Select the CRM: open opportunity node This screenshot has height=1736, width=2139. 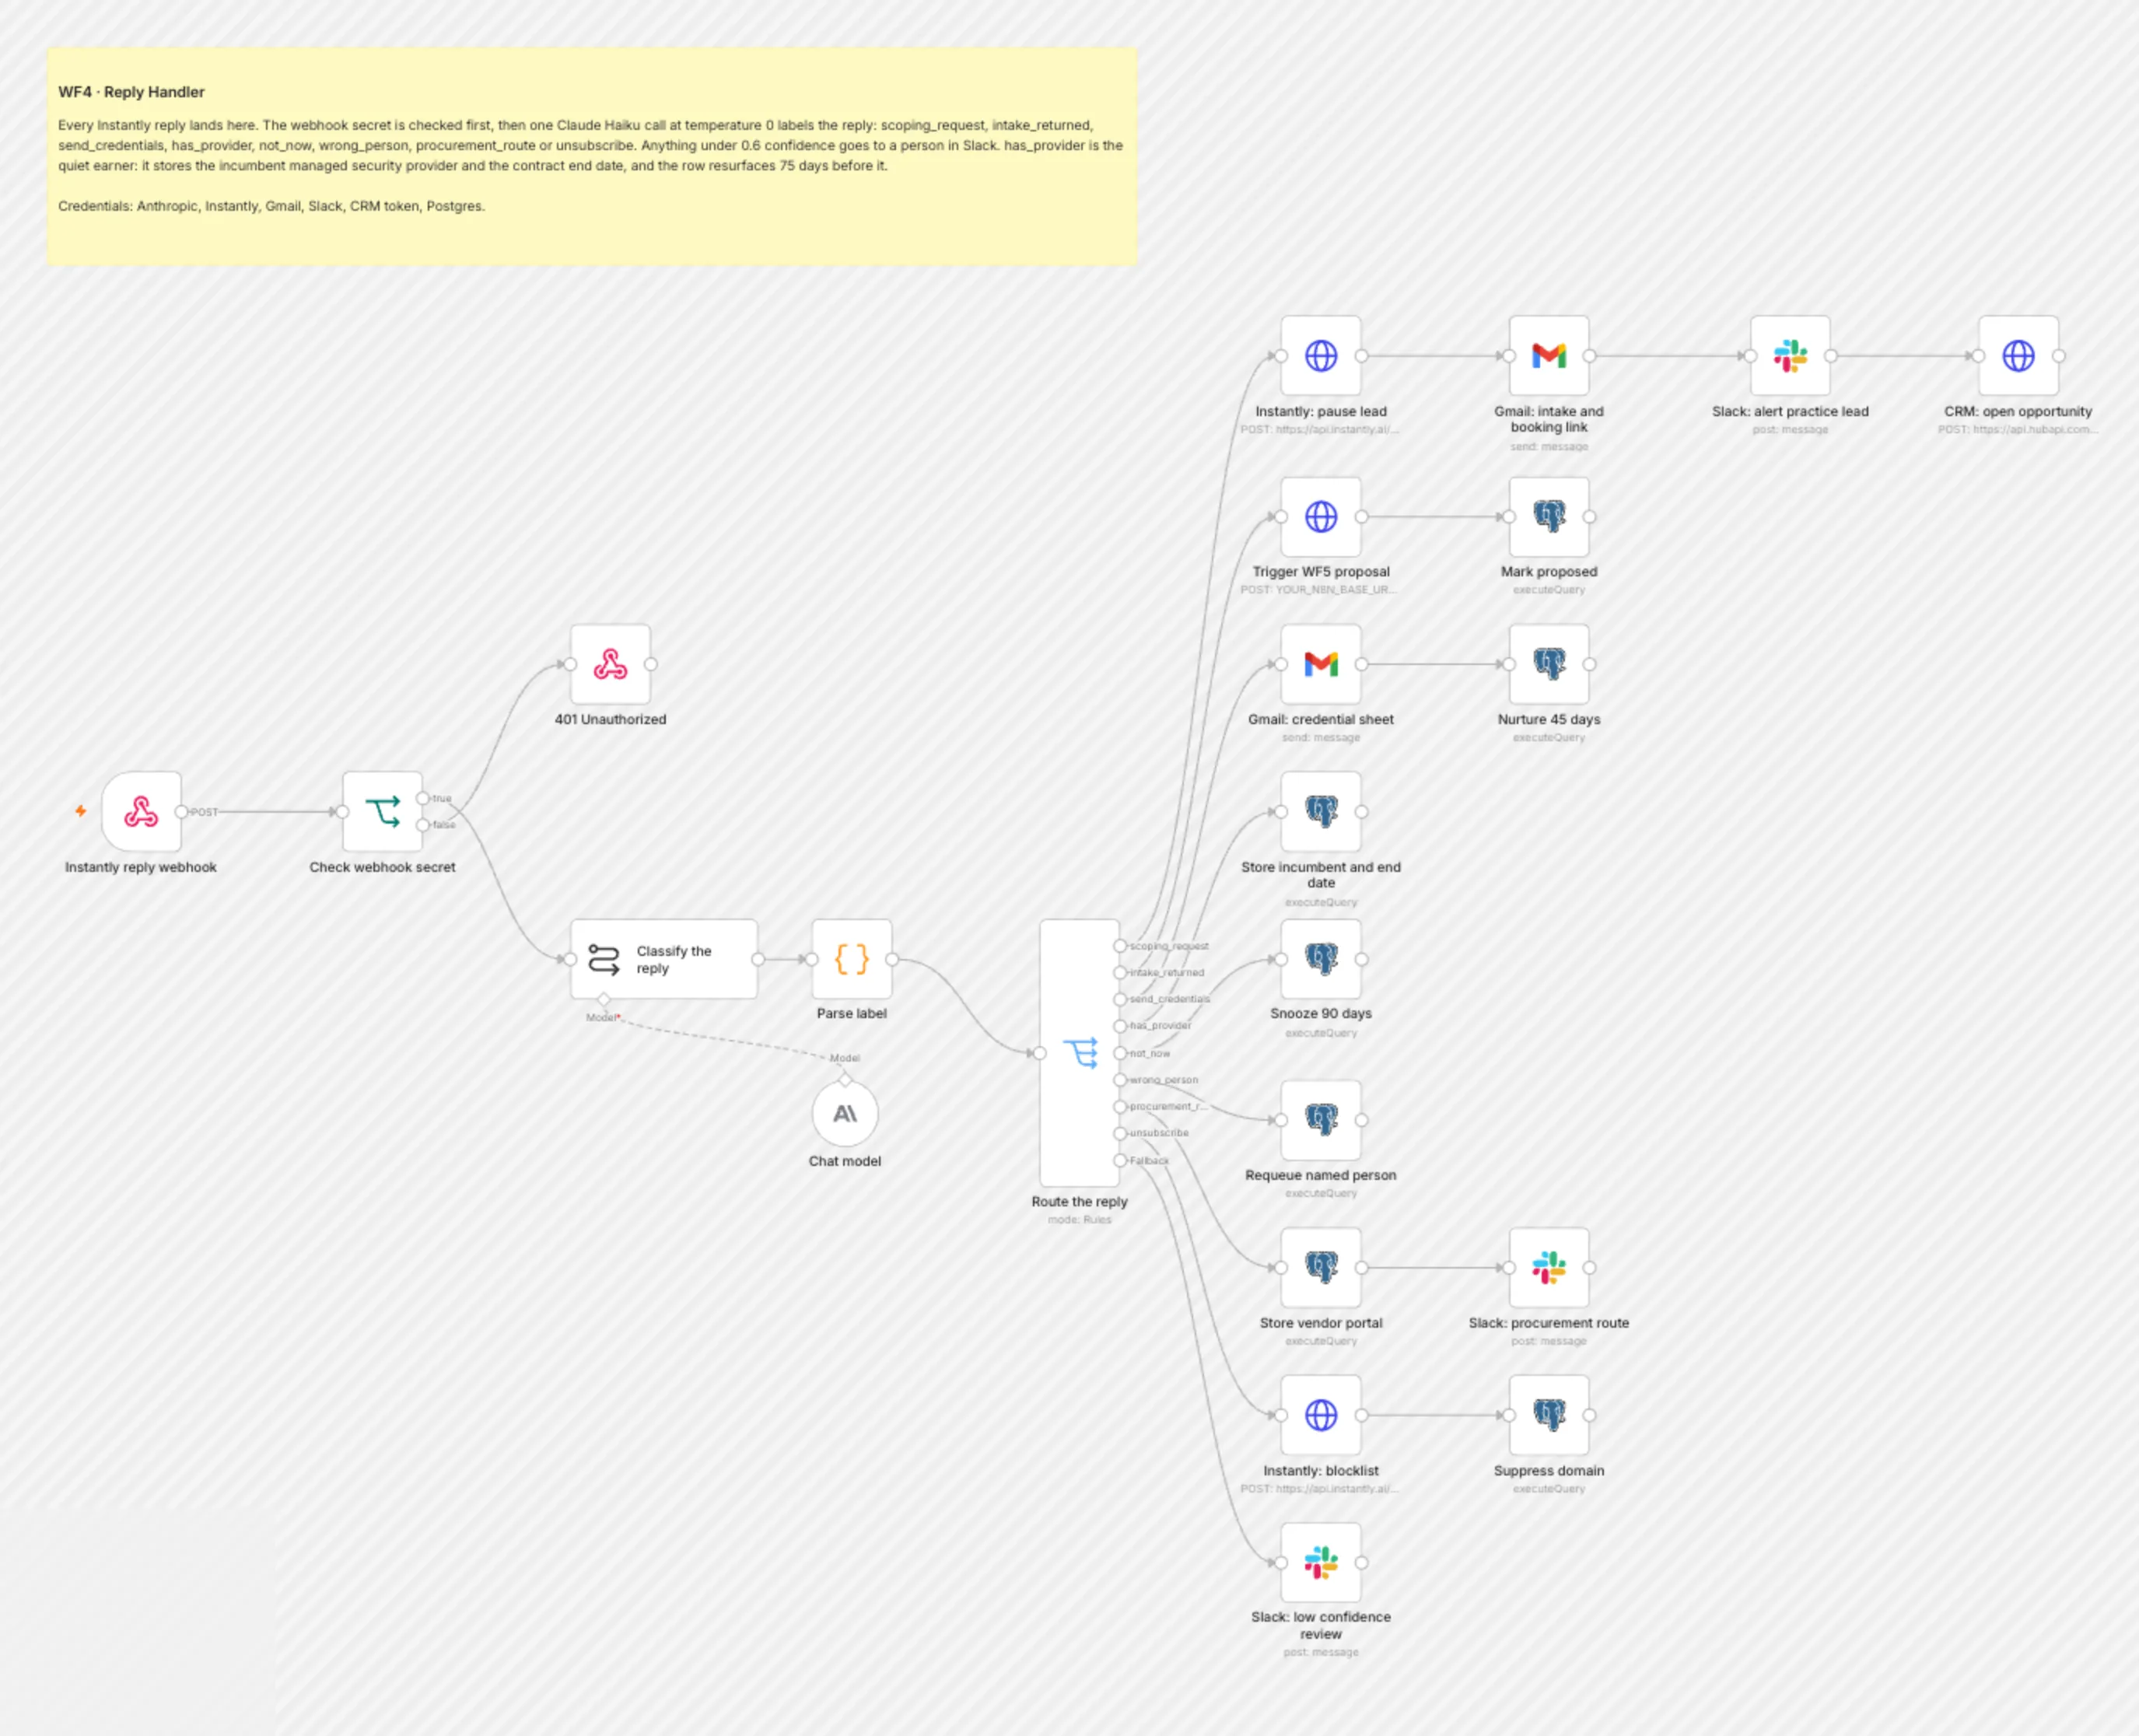point(2017,356)
